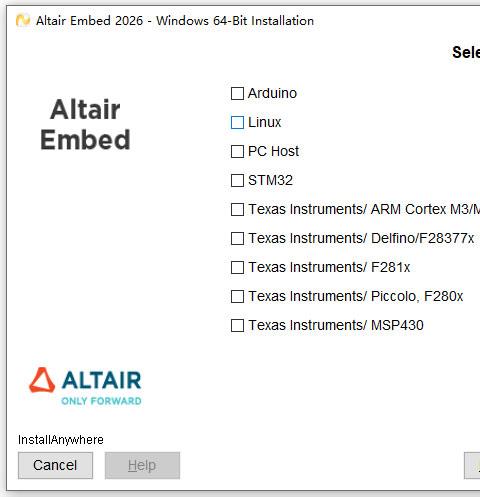Click the Arduino label text

[272, 93]
